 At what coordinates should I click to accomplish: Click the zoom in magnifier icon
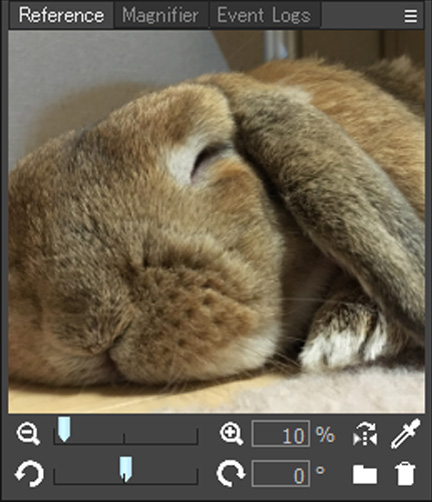(x=231, y=434)
